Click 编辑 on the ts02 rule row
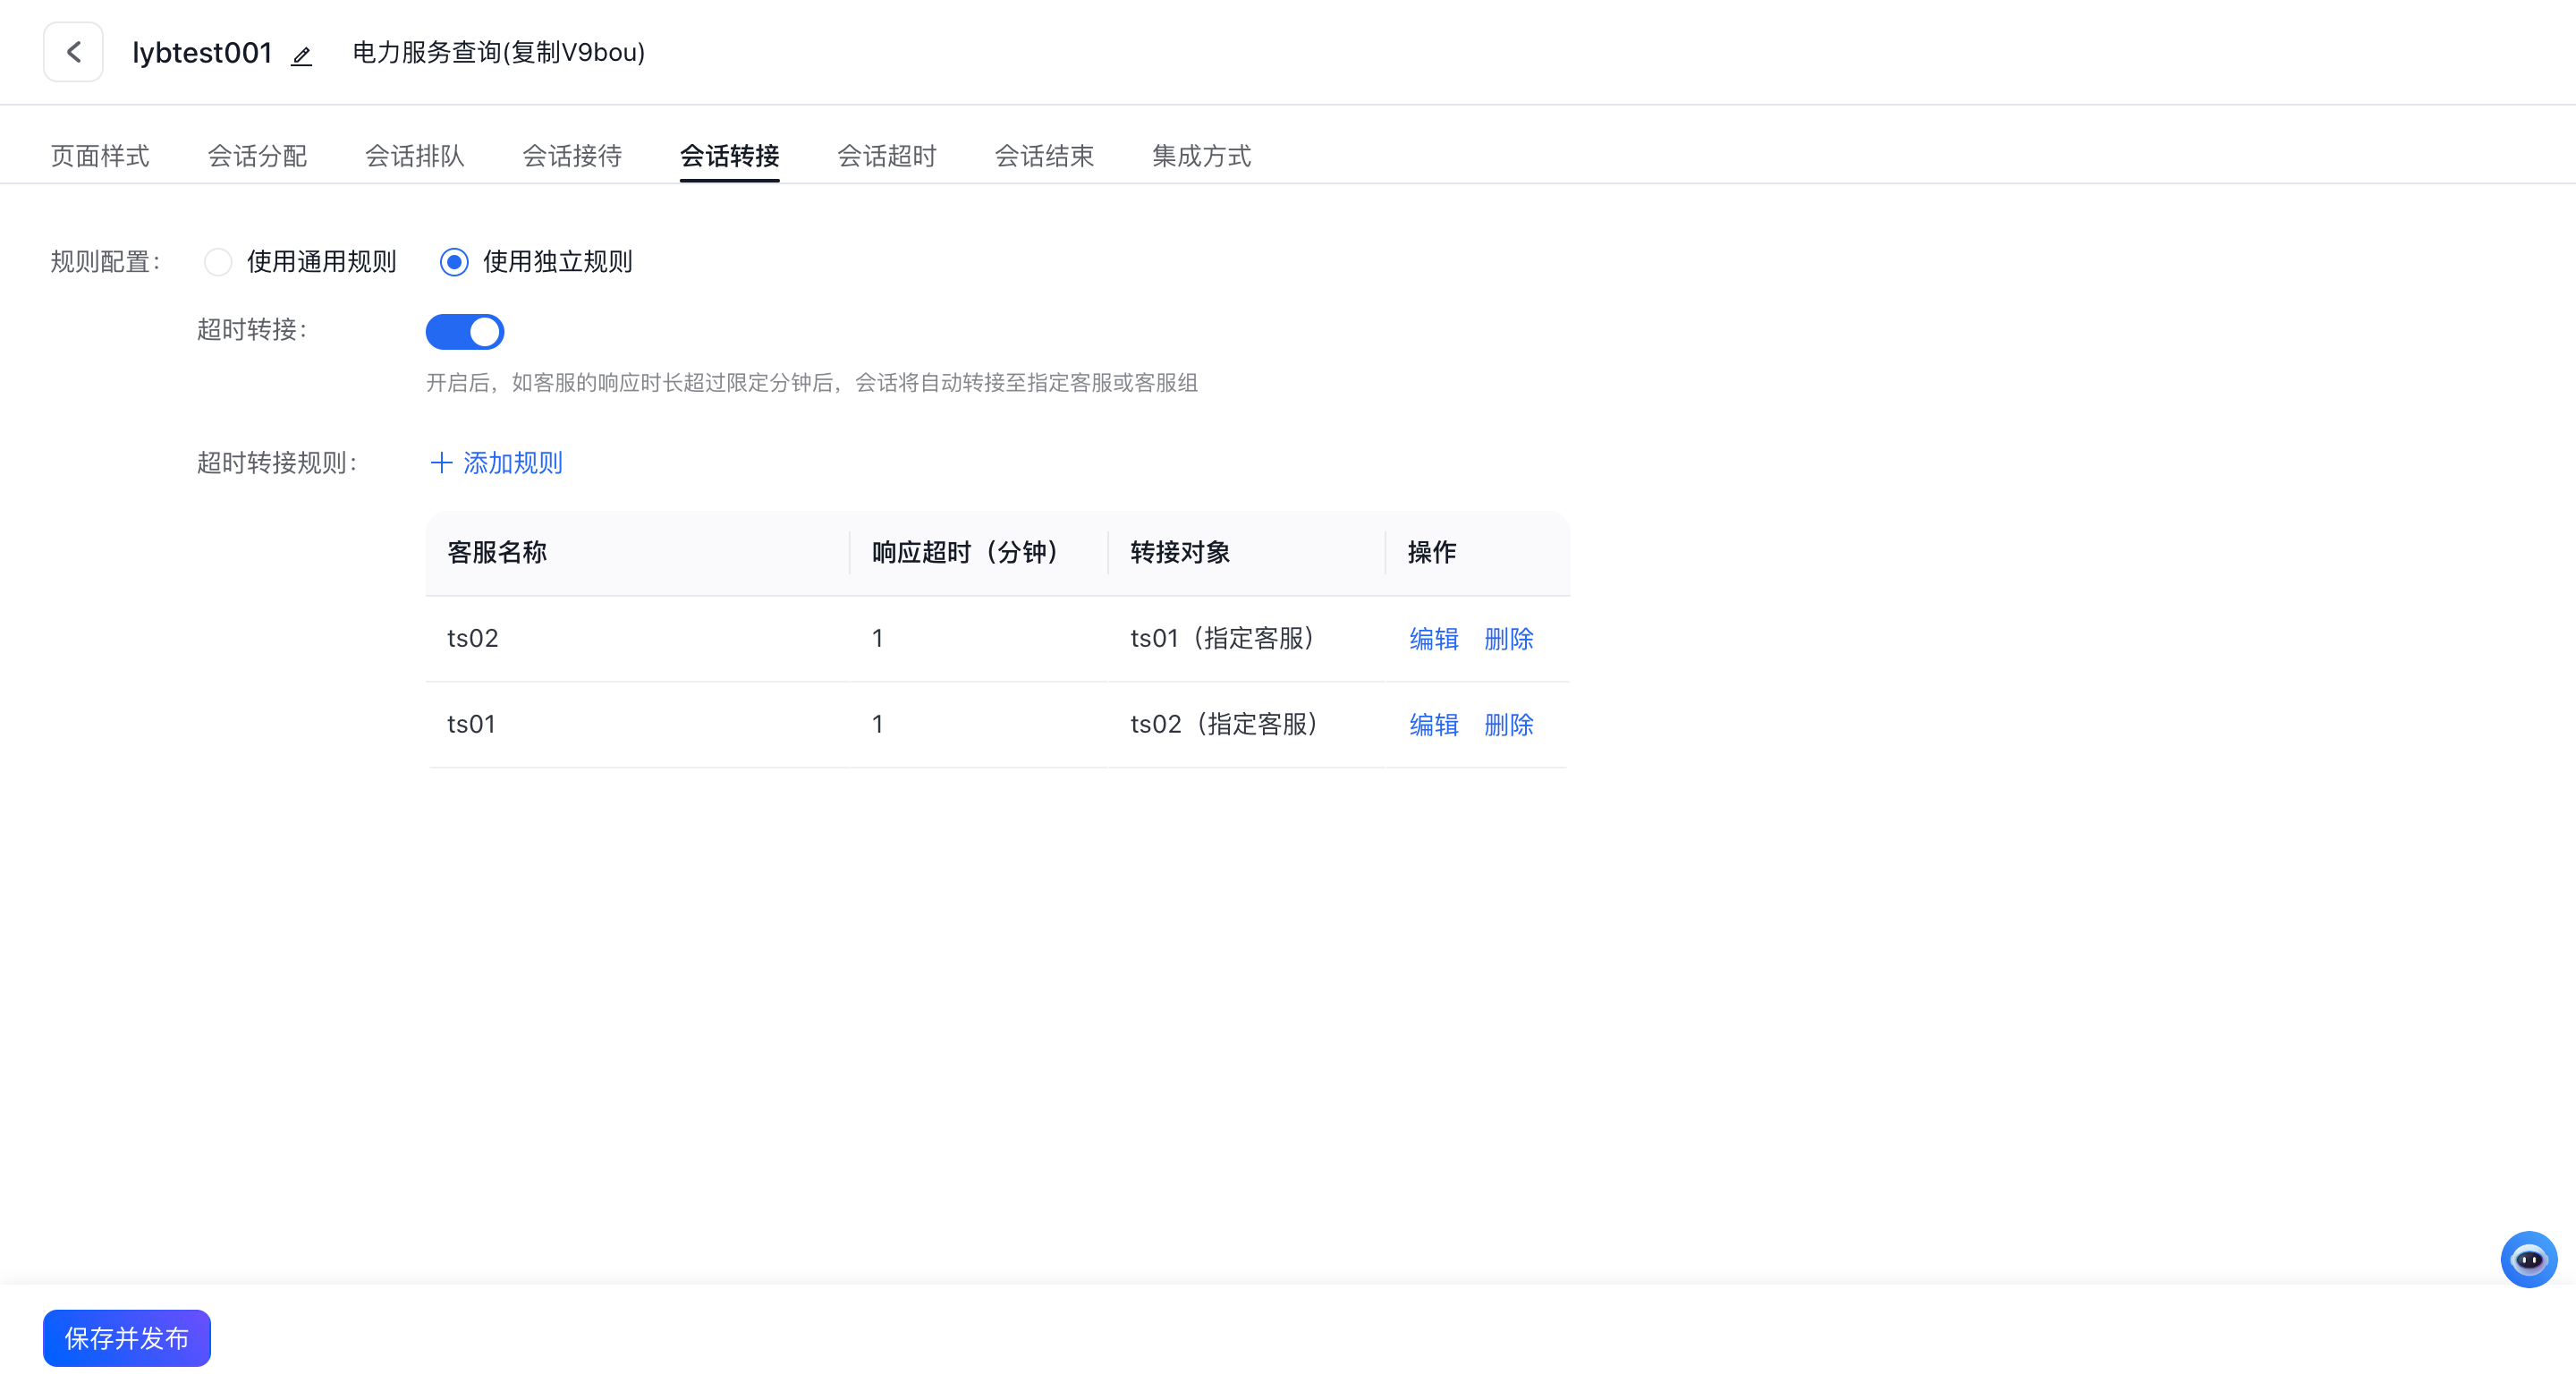 click(1433, 639)
